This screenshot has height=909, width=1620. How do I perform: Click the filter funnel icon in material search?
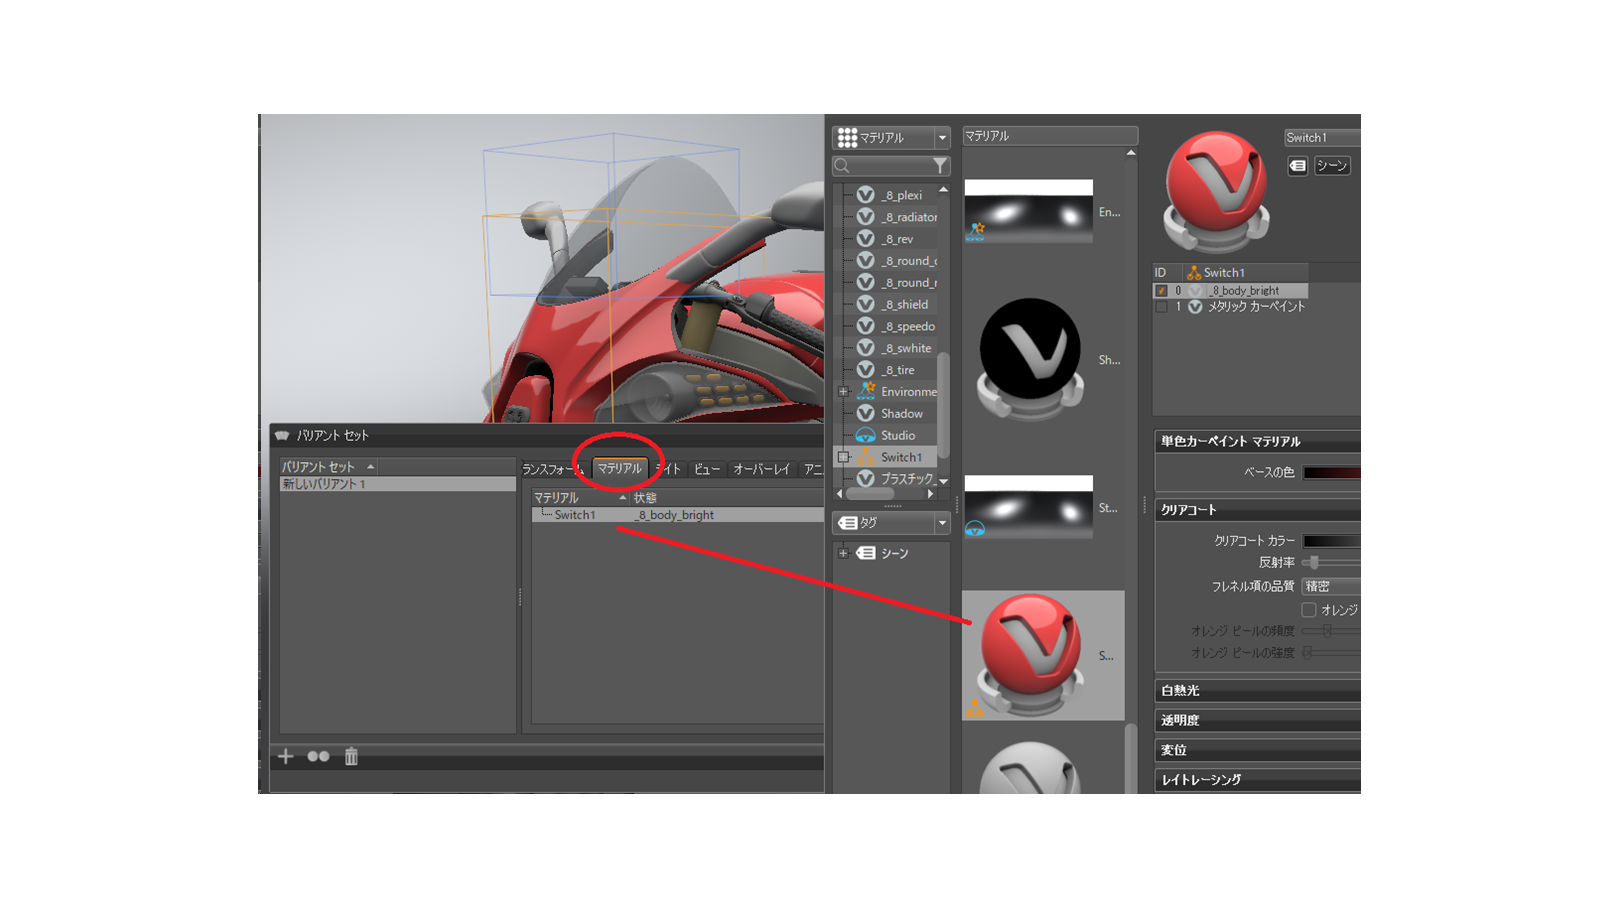(939, 166)
